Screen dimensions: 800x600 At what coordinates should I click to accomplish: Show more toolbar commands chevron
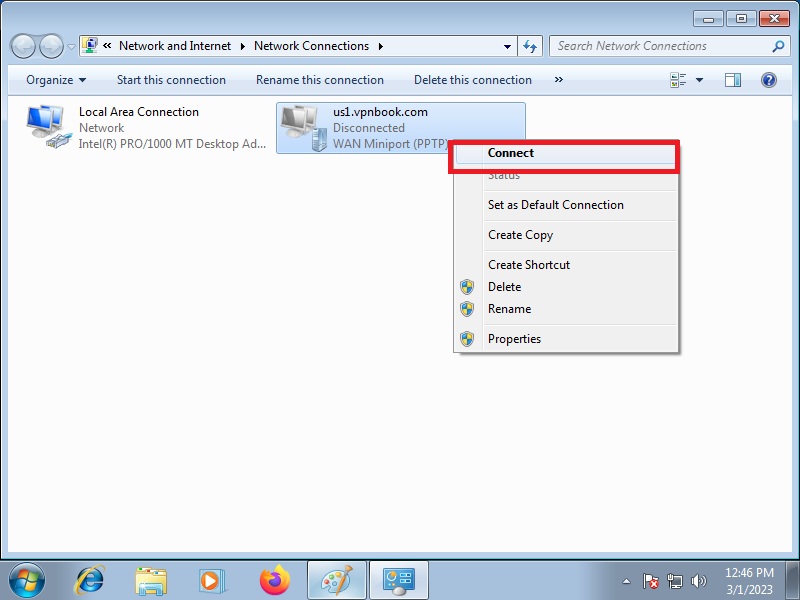click(558, 80)
